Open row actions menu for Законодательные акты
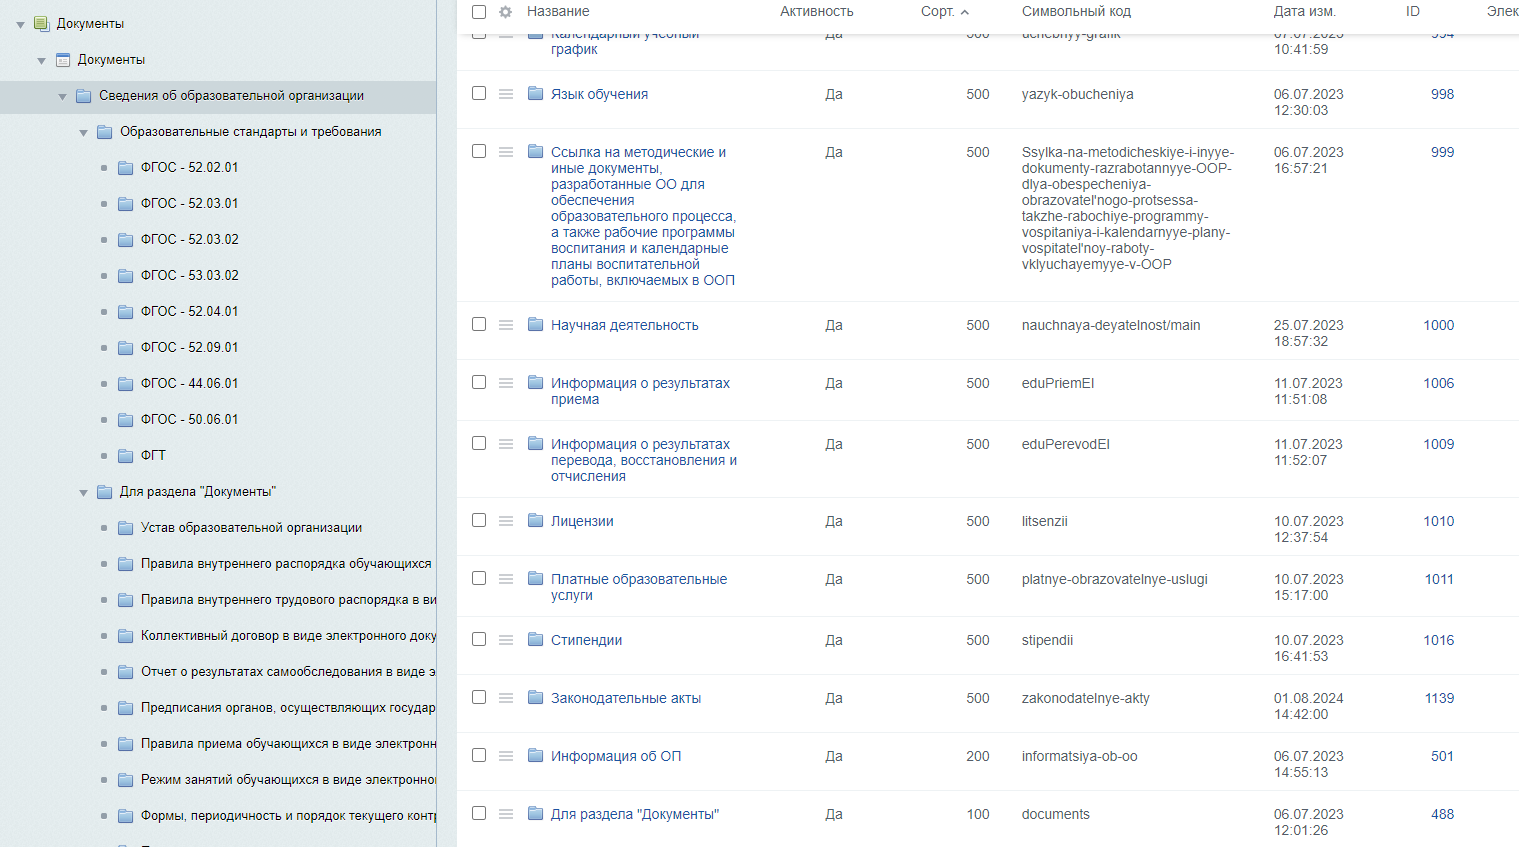The height and width of the screenshot is (847, 1519). coord(506,698)
